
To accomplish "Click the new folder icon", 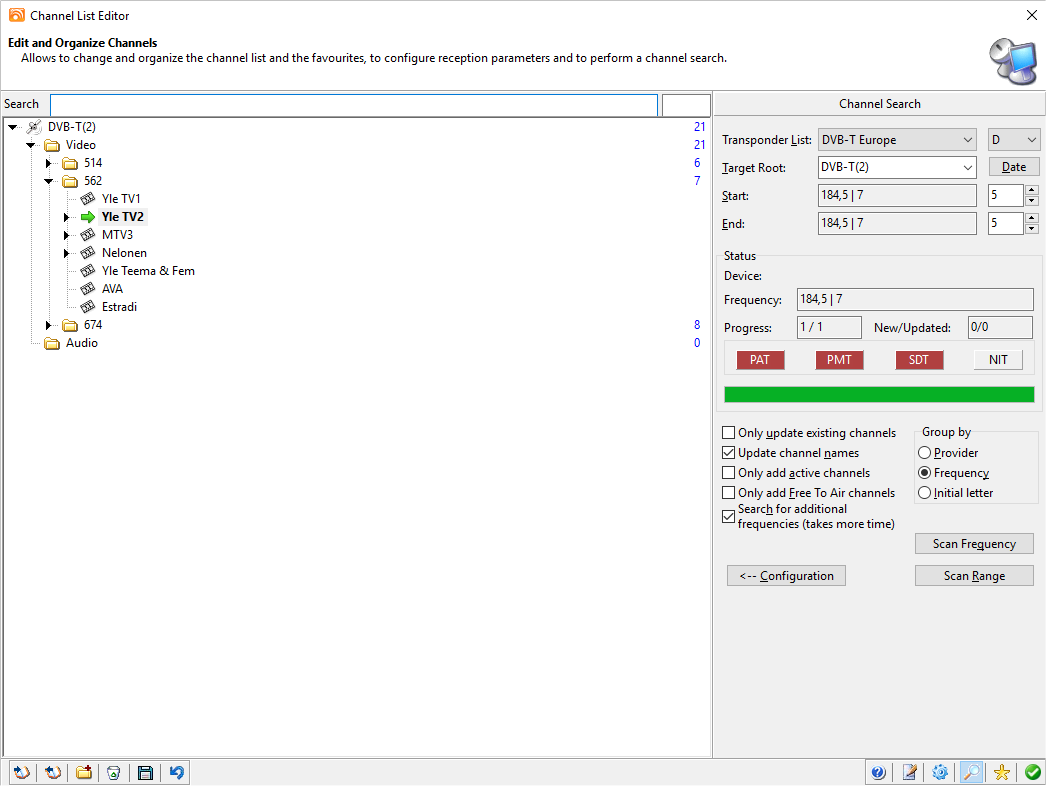I will (84, 772).
